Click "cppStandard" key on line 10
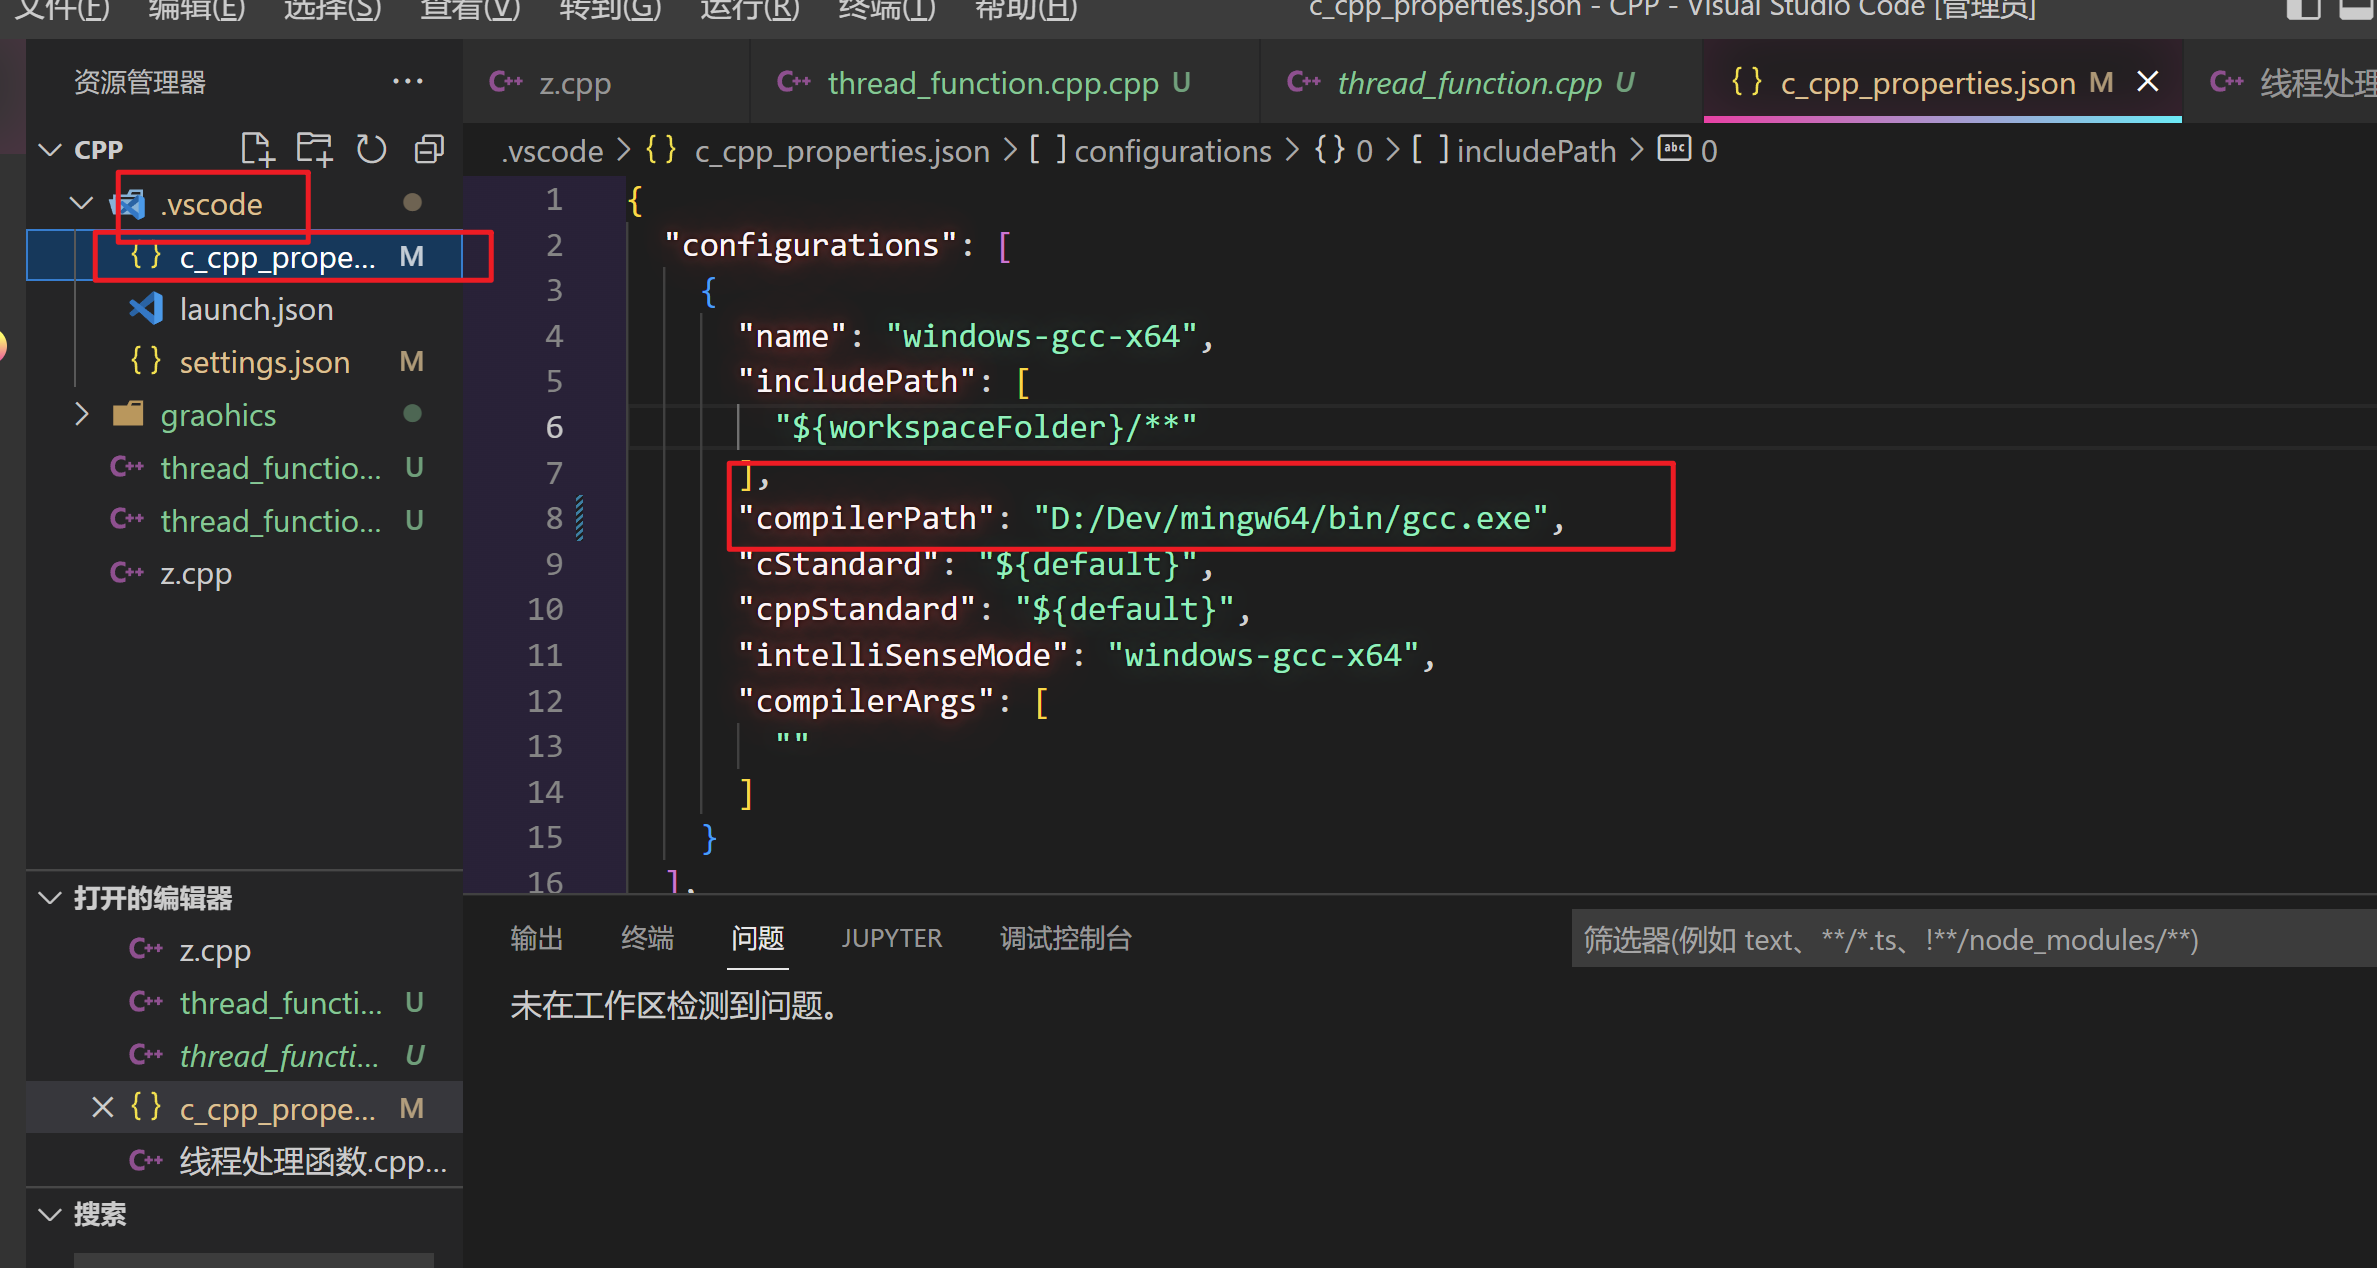Image resolution: width=2377 pixels, height=1268 pixels. coord(856,609)
